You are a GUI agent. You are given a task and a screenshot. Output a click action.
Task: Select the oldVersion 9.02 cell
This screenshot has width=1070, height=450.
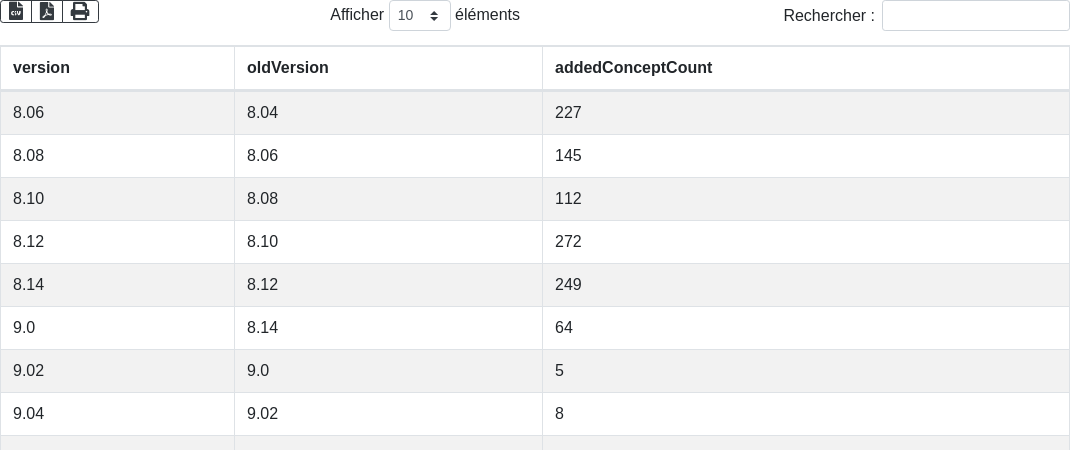[x=263, y=414]
